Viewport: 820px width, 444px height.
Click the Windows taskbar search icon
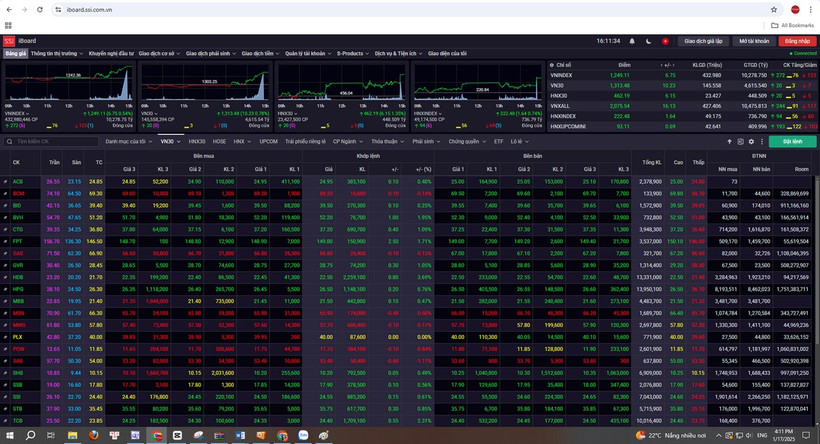coord(32,436)
